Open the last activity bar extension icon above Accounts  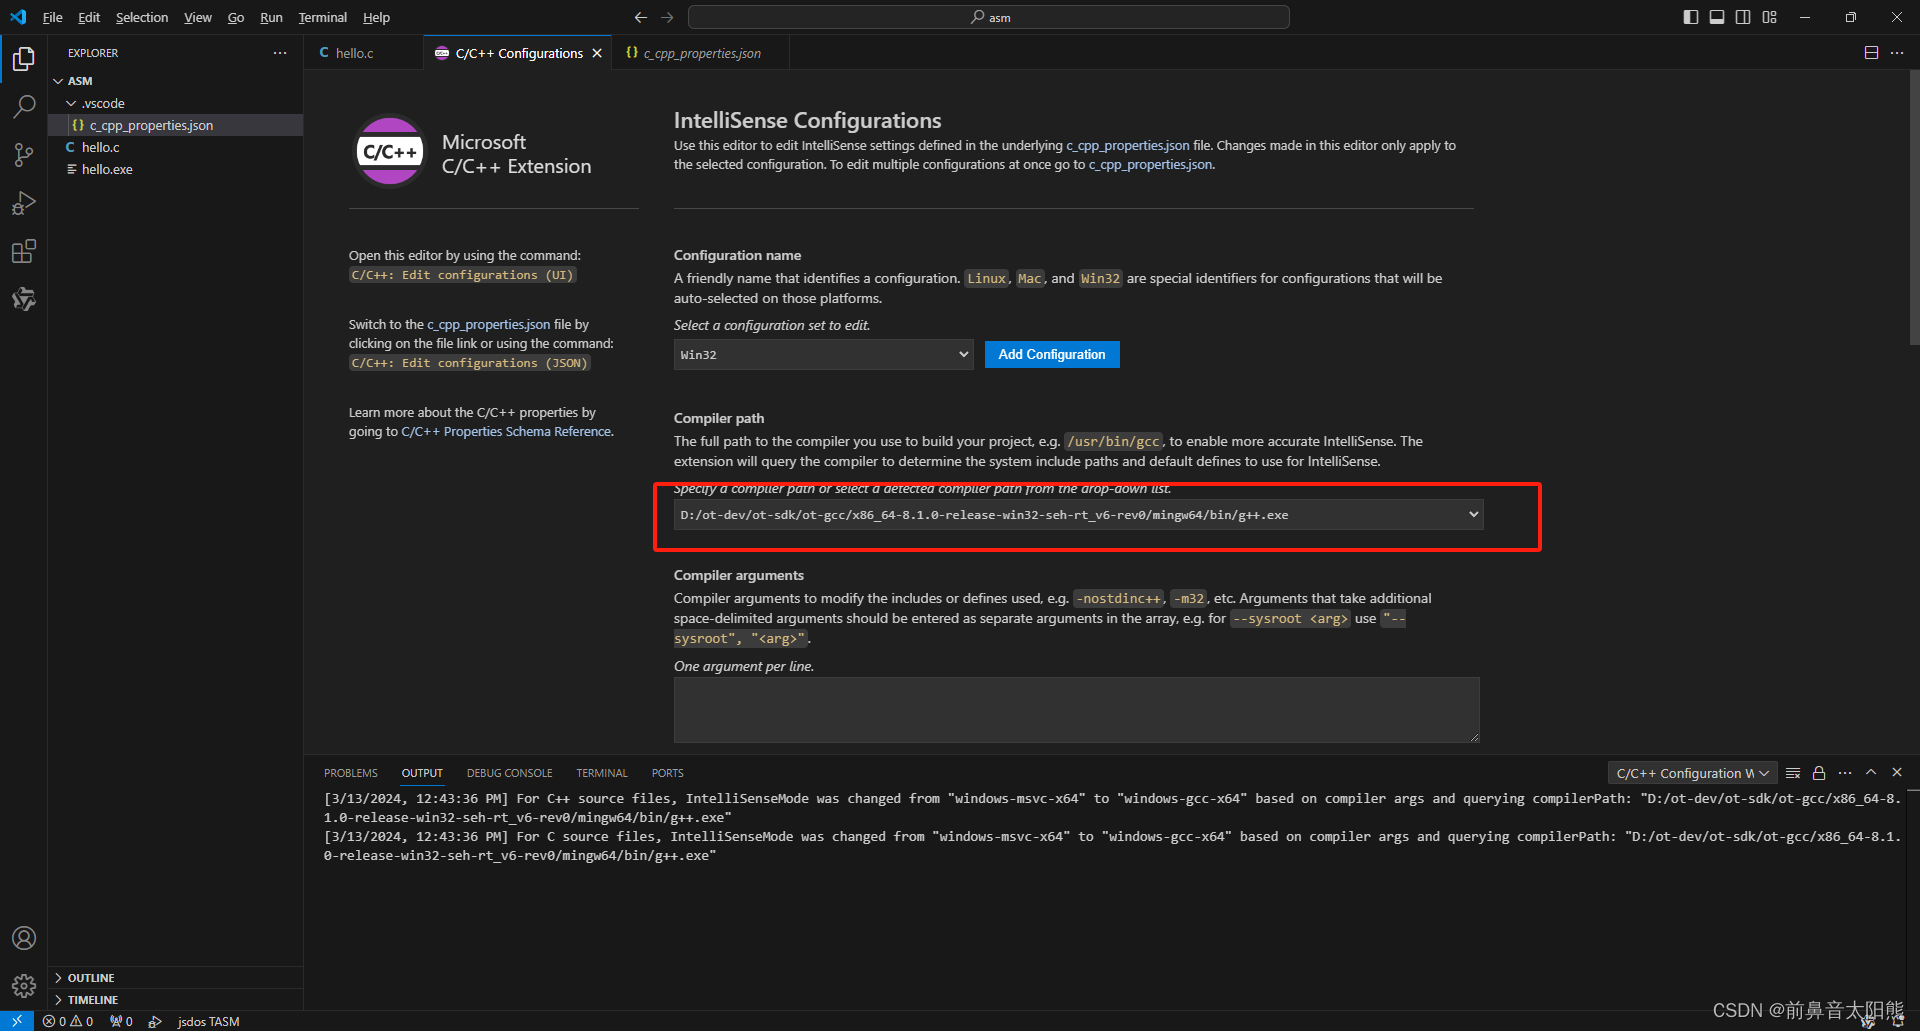click(24, 299)
